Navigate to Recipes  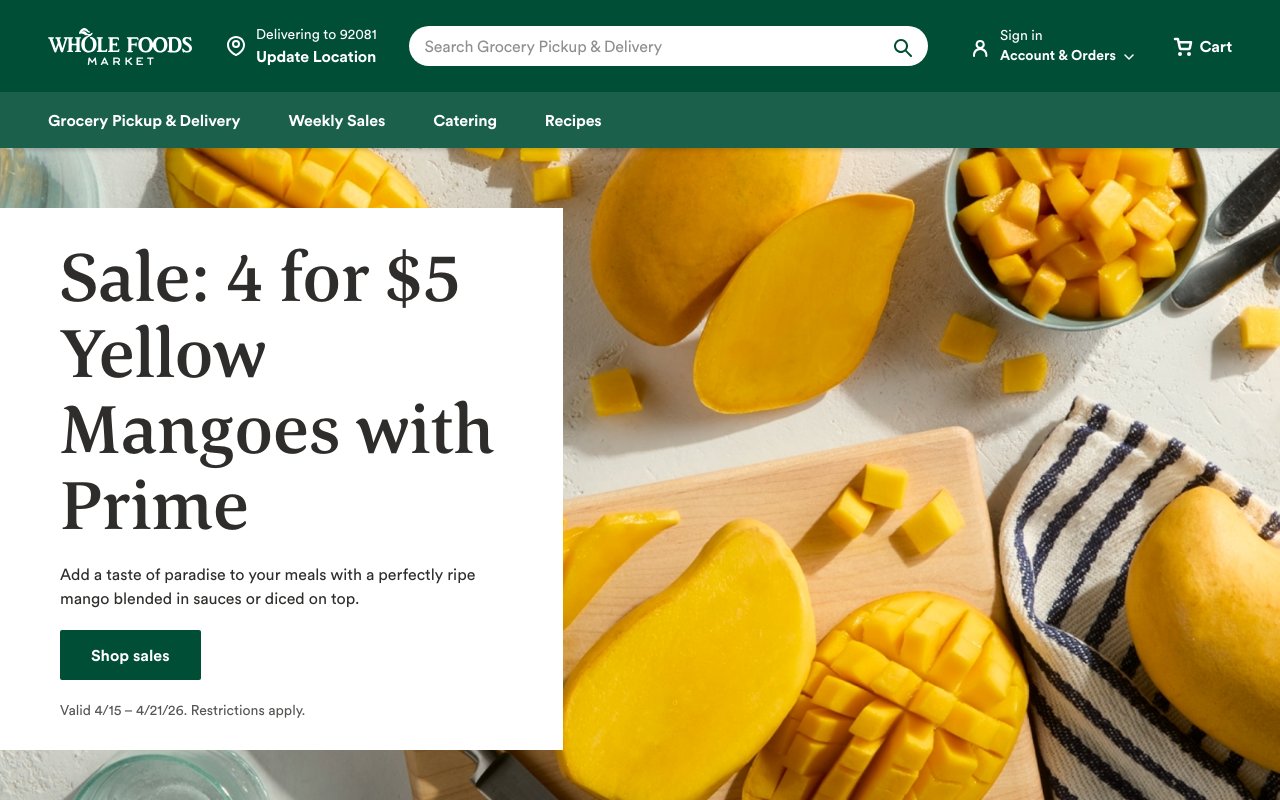tap(573, 121)
